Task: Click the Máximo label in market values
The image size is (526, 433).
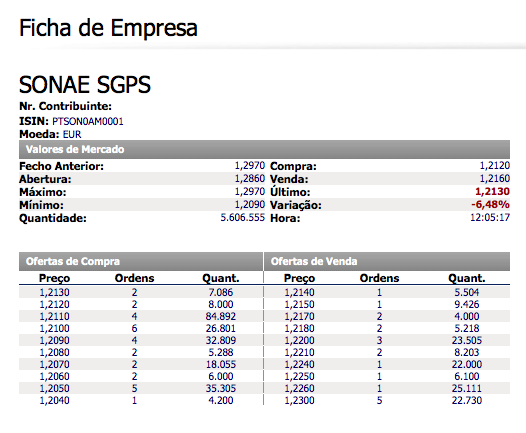Action: [43, 192]
